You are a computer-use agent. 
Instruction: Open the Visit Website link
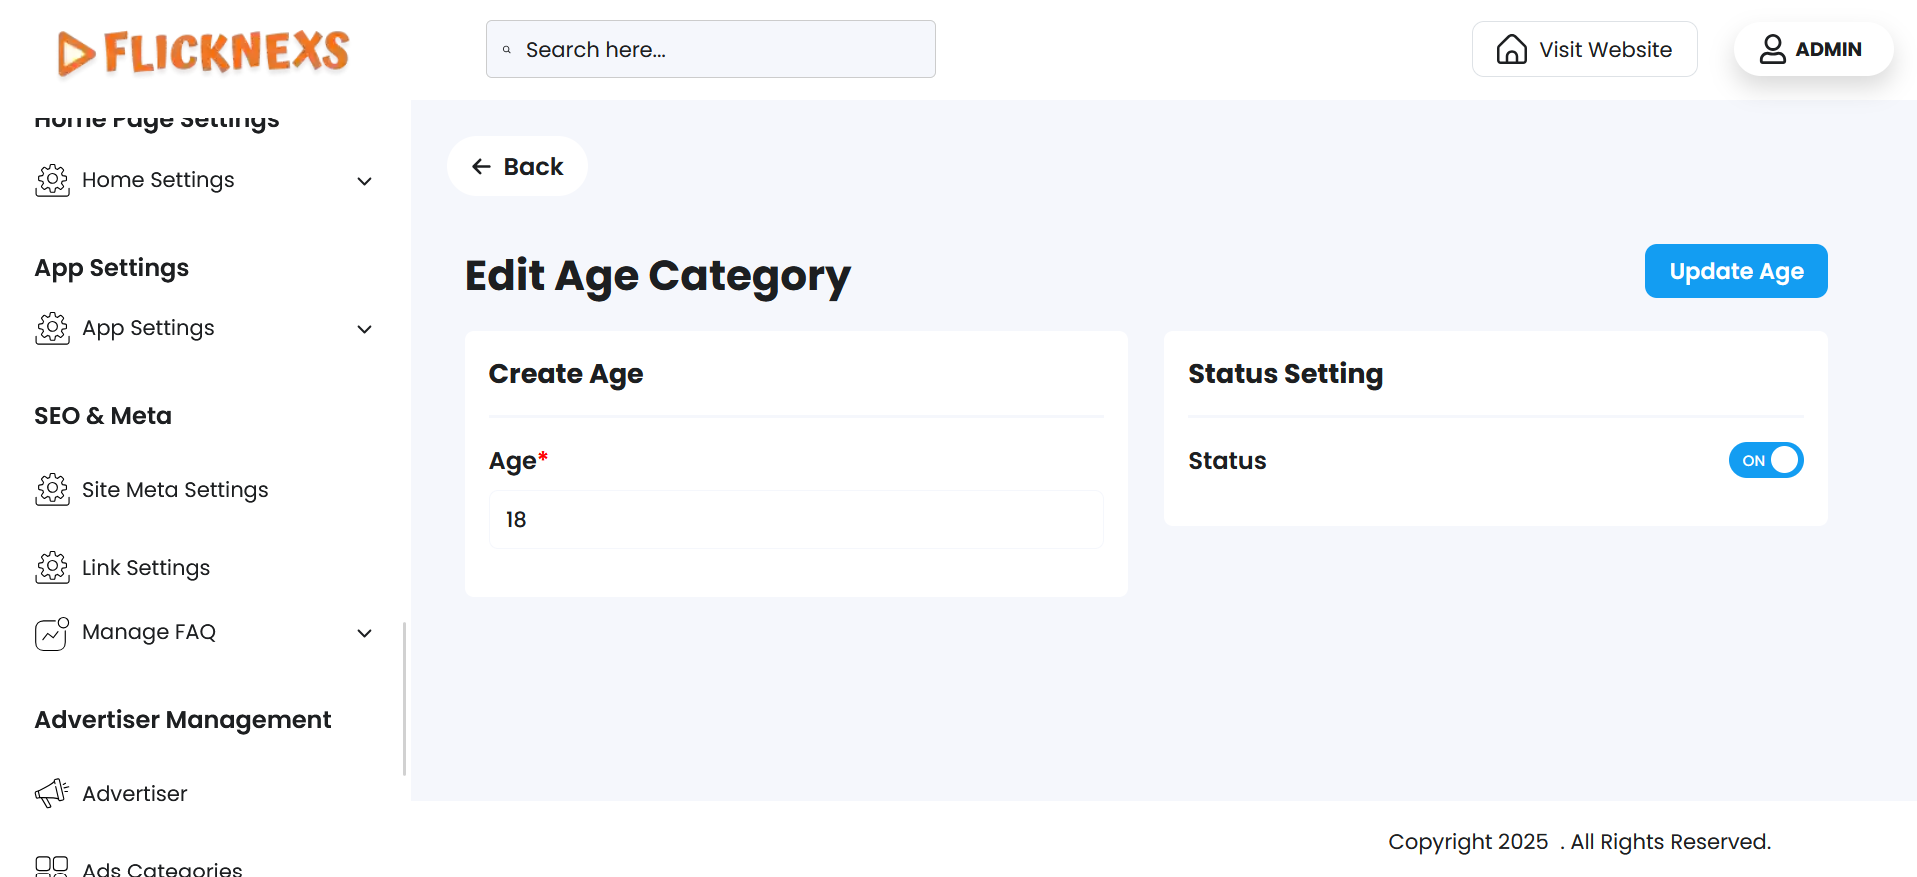click(1584, 50)
